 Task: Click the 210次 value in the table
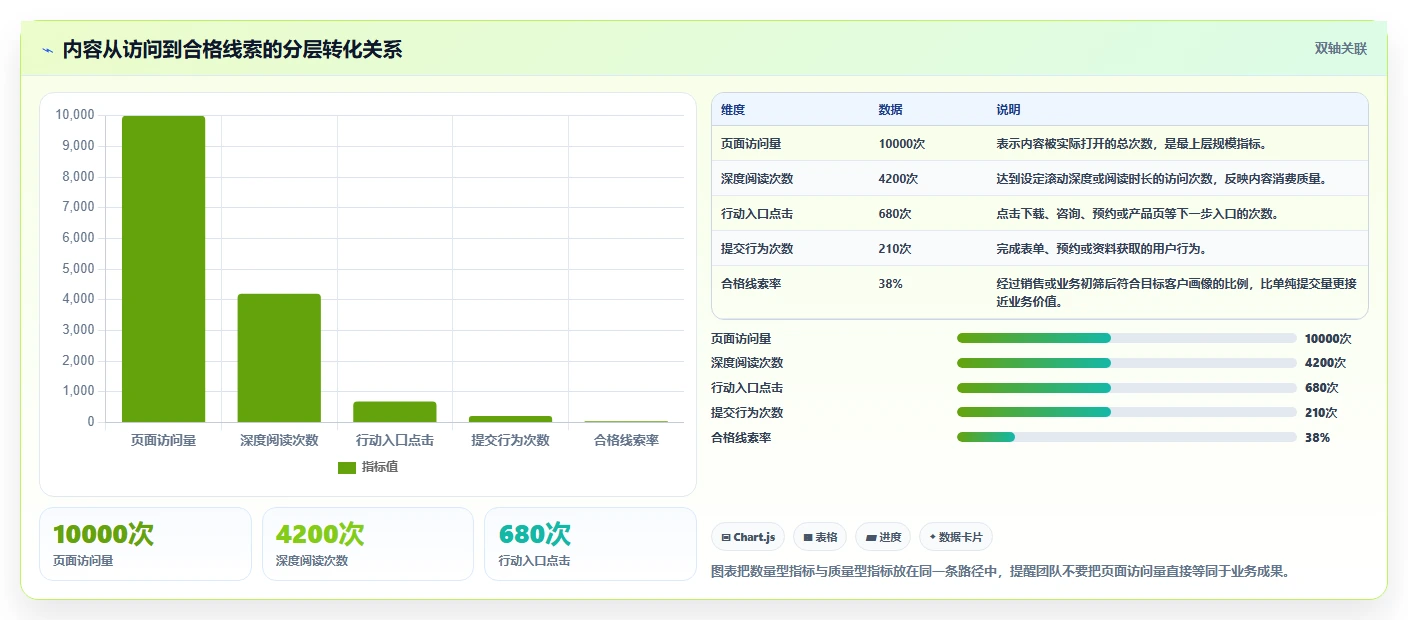895,248
